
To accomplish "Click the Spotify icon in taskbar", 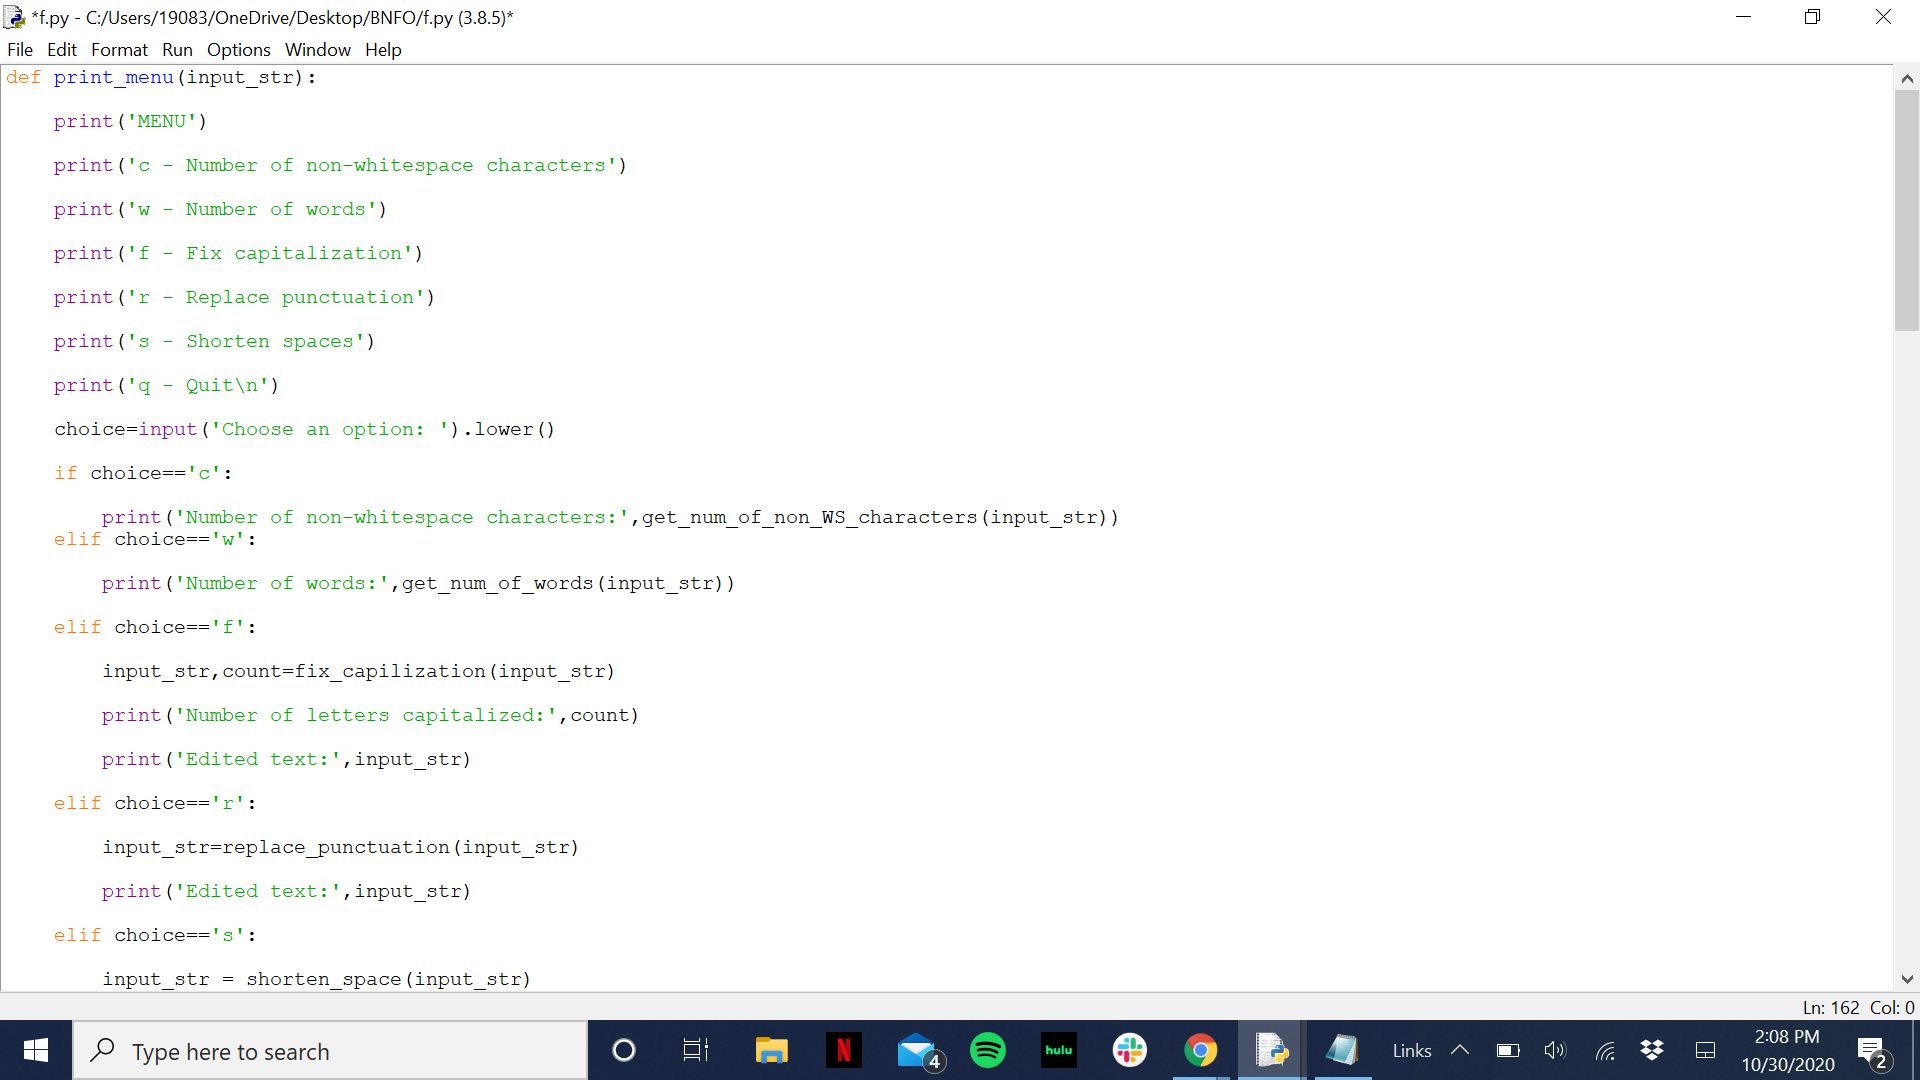I will point(988,1050).
